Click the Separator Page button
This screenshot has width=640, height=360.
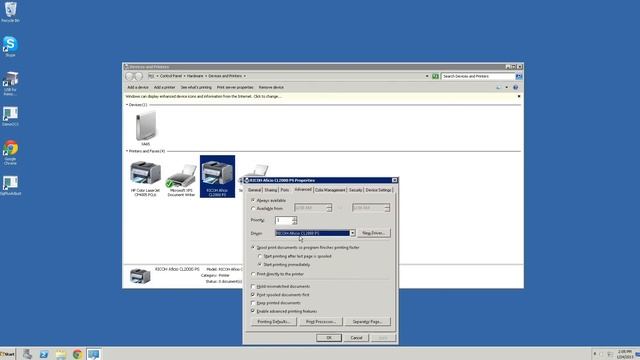[x=367, y=322]
